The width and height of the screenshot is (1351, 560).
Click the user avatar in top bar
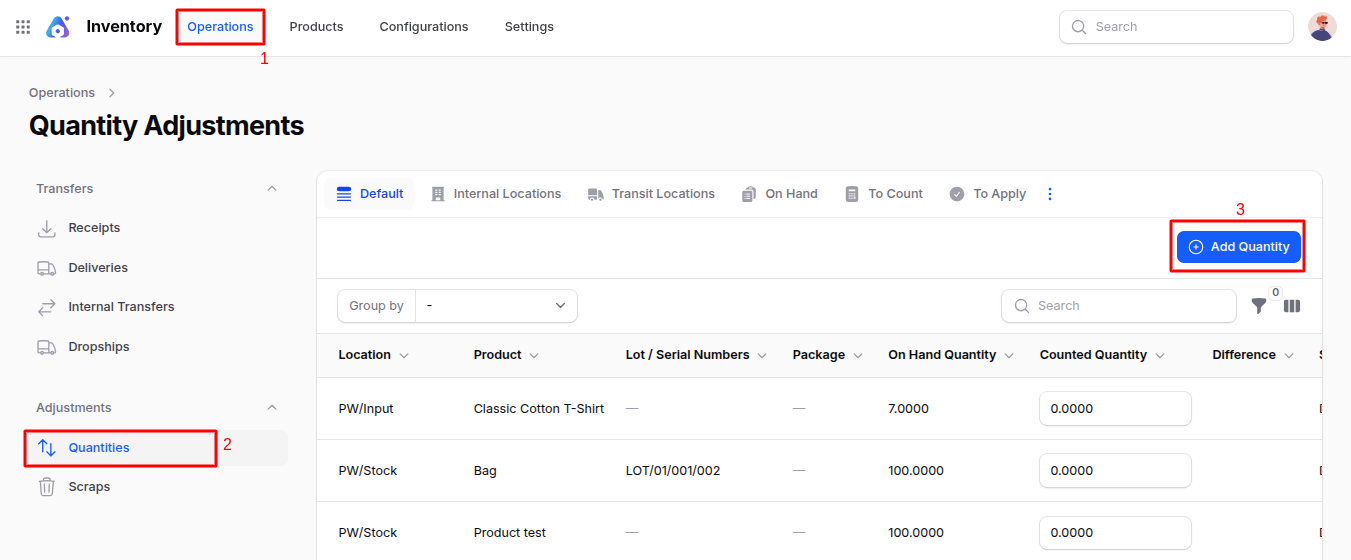pos(1322,27)
